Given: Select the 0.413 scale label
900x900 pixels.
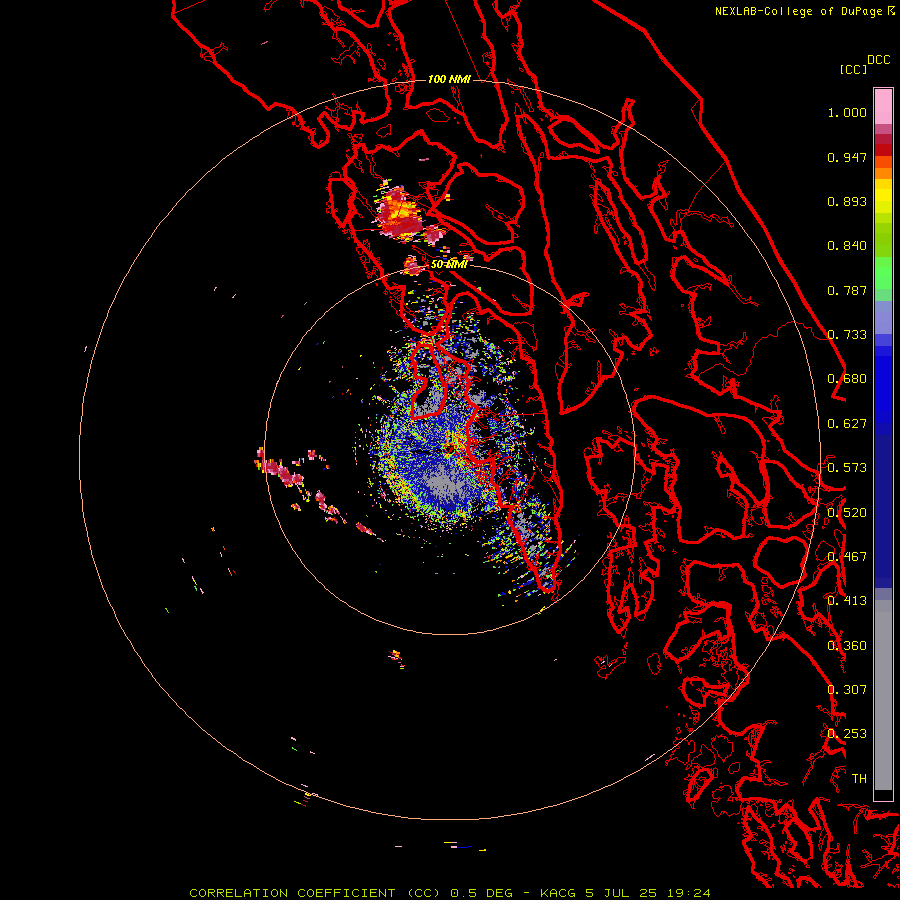Looking at the screenshot, I should 847,601.
